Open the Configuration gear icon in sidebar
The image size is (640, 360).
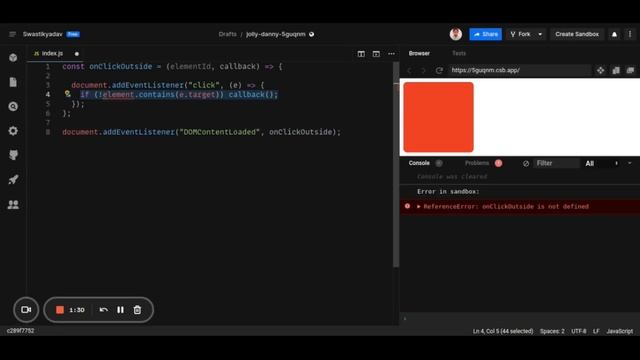point(13,131)
